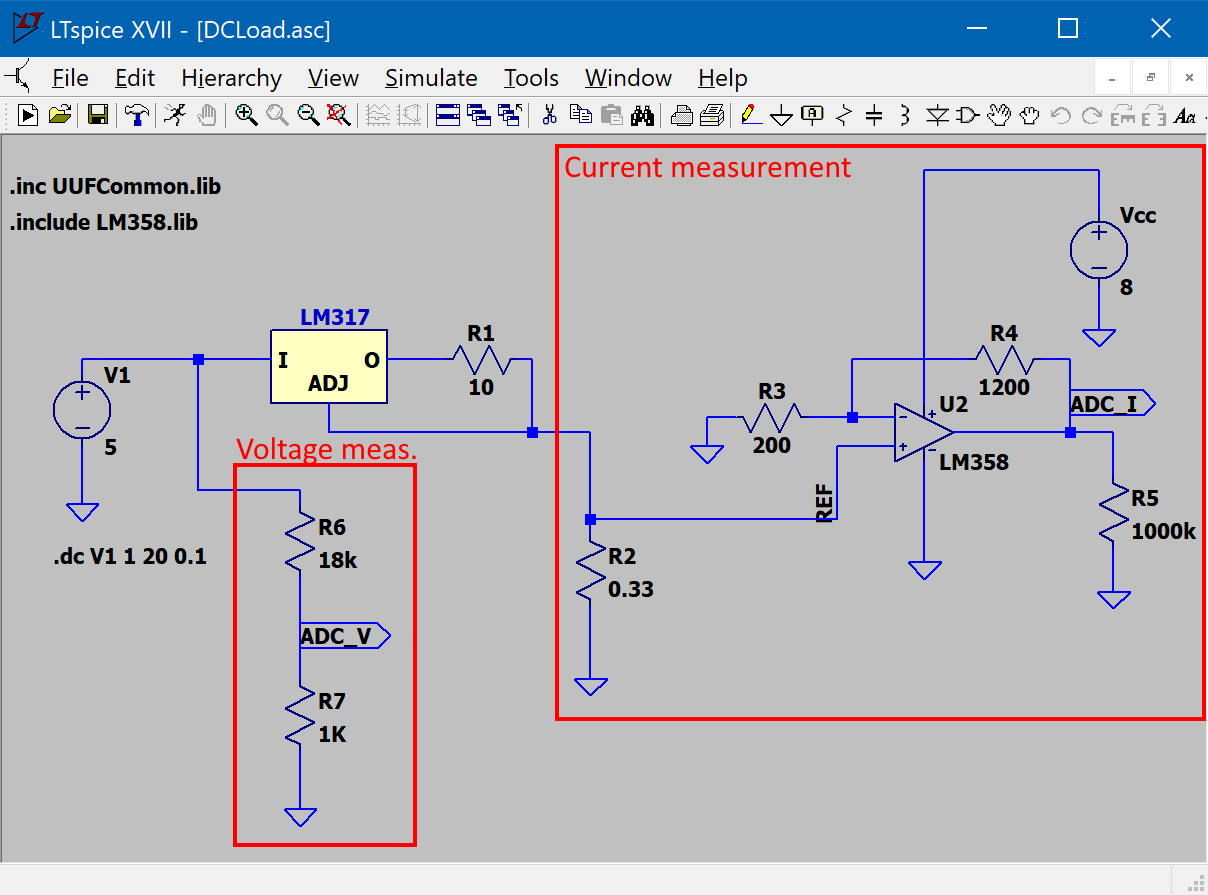Click the REF net label
This screenshot has height=895, width=1208.
[825, 501]
